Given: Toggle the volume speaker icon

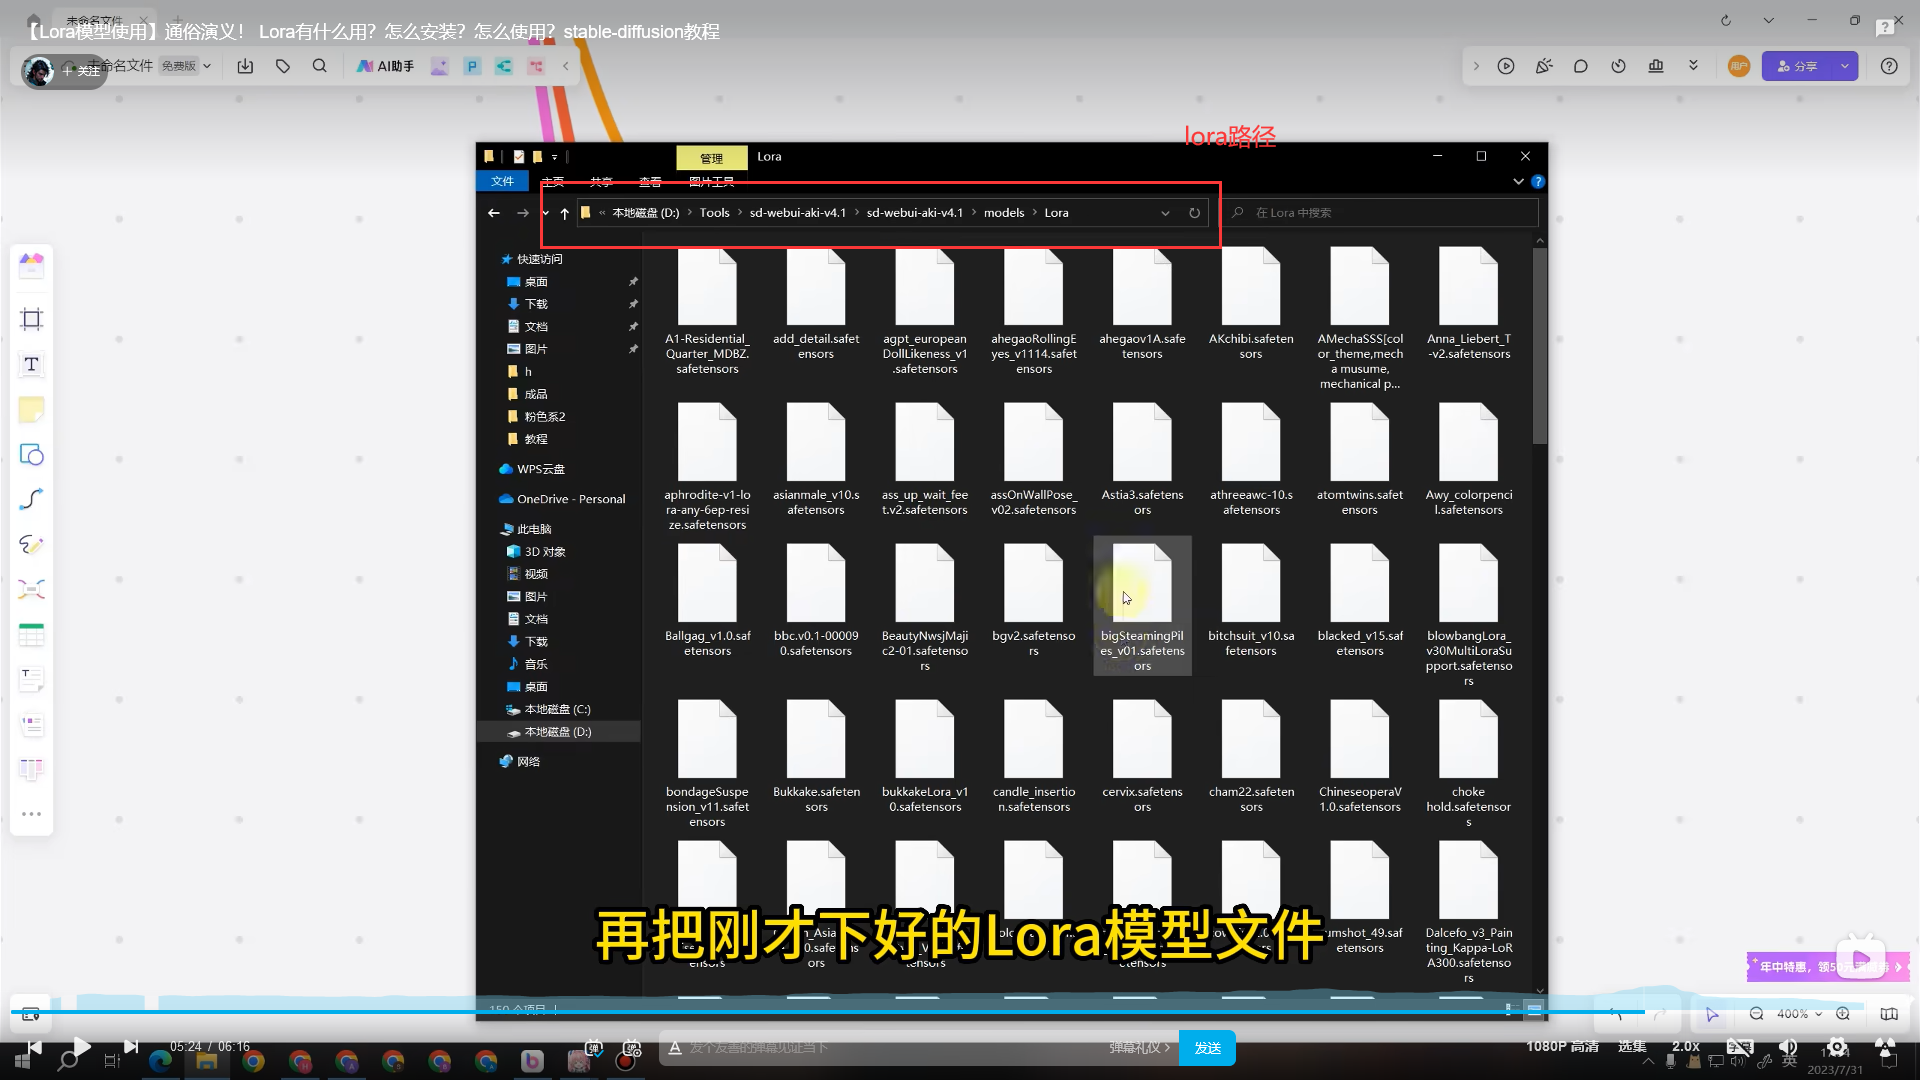Looking at the screenshot, I should pos(1788,1046).
